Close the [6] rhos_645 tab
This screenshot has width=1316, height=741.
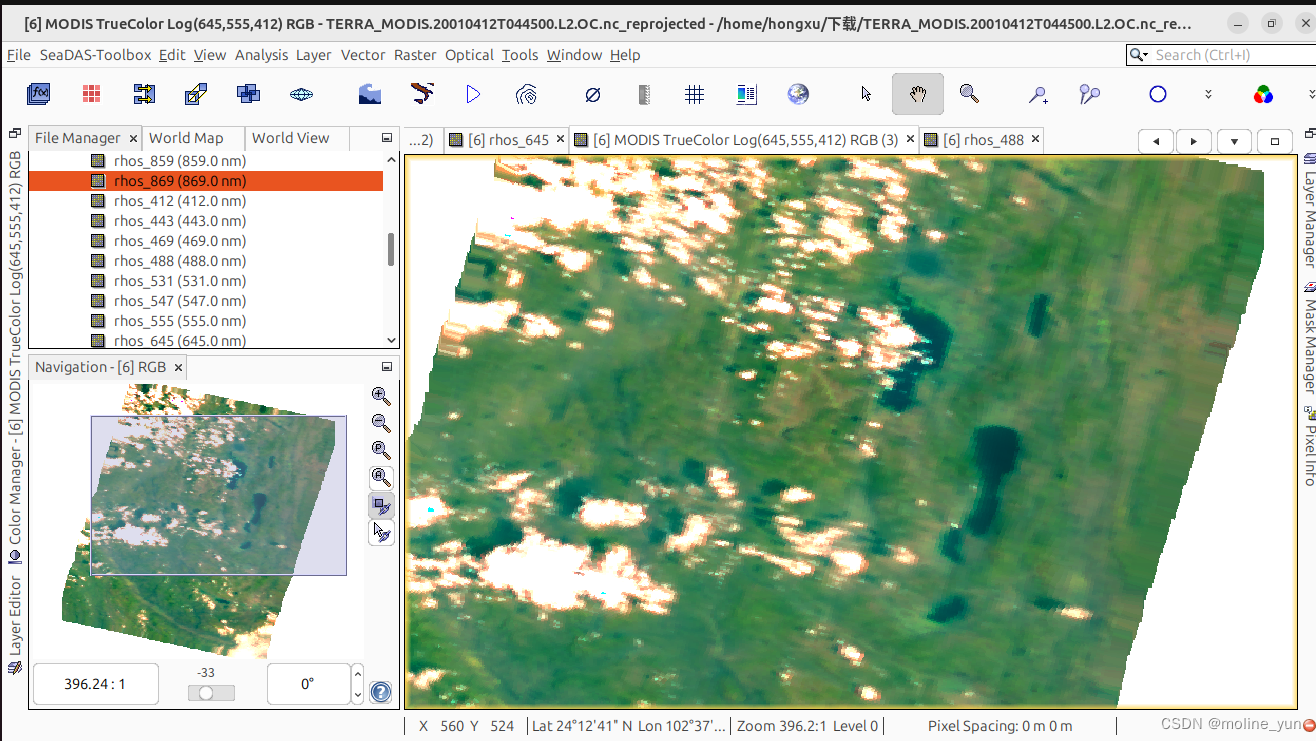[x=560, y=140]
